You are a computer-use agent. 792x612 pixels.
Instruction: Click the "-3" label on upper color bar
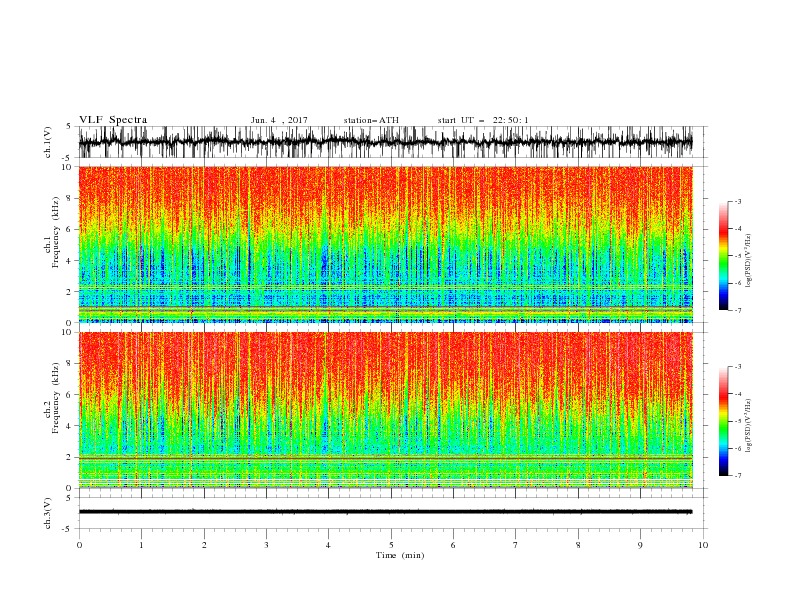point(737,201)
